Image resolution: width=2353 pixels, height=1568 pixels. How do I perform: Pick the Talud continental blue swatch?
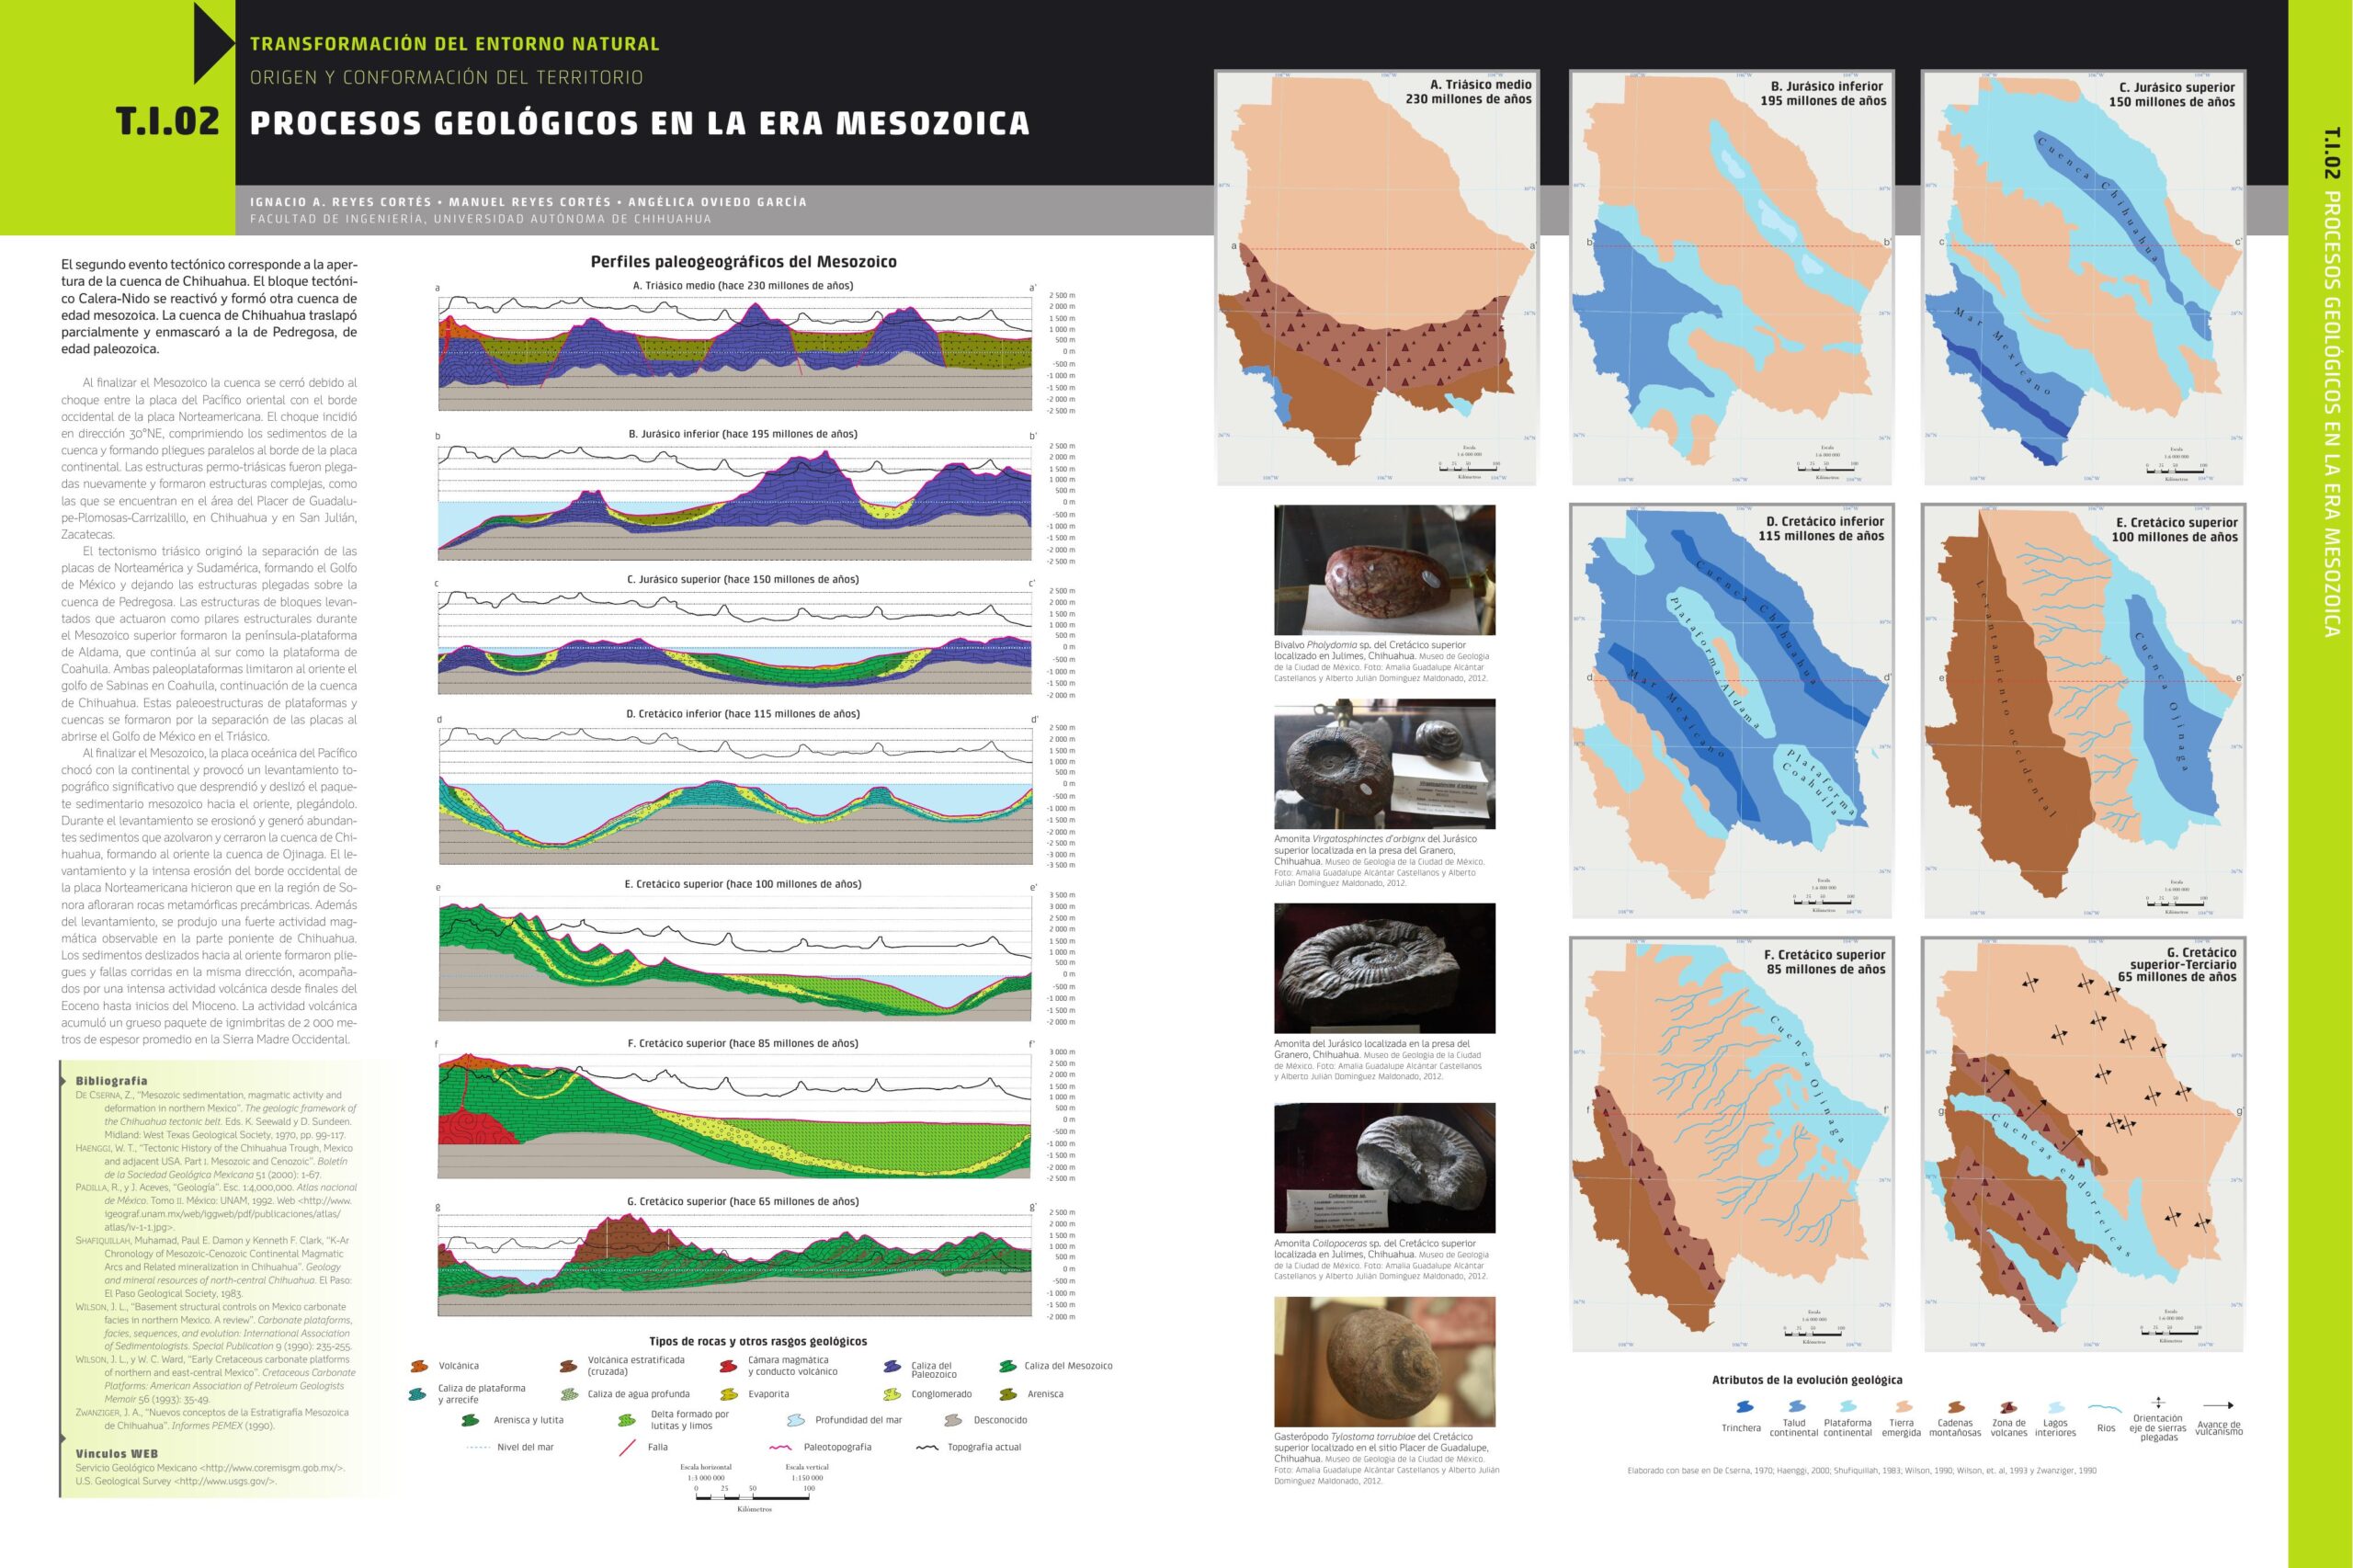[x=1796, y=1407]
